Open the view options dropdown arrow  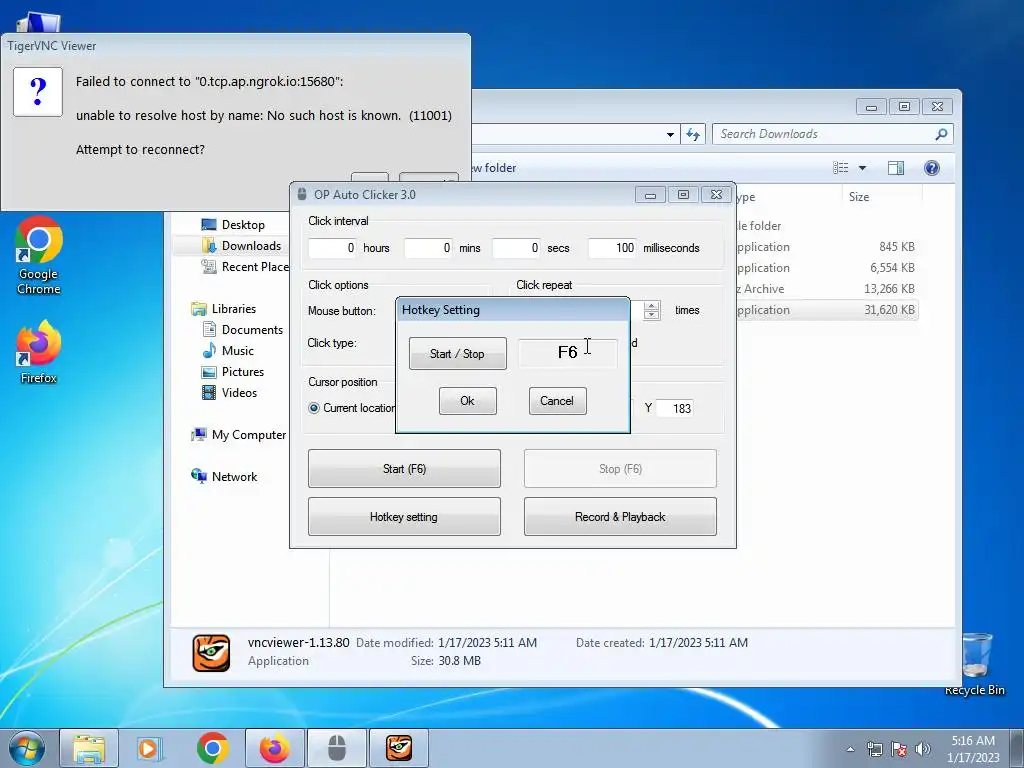(862, 168)
